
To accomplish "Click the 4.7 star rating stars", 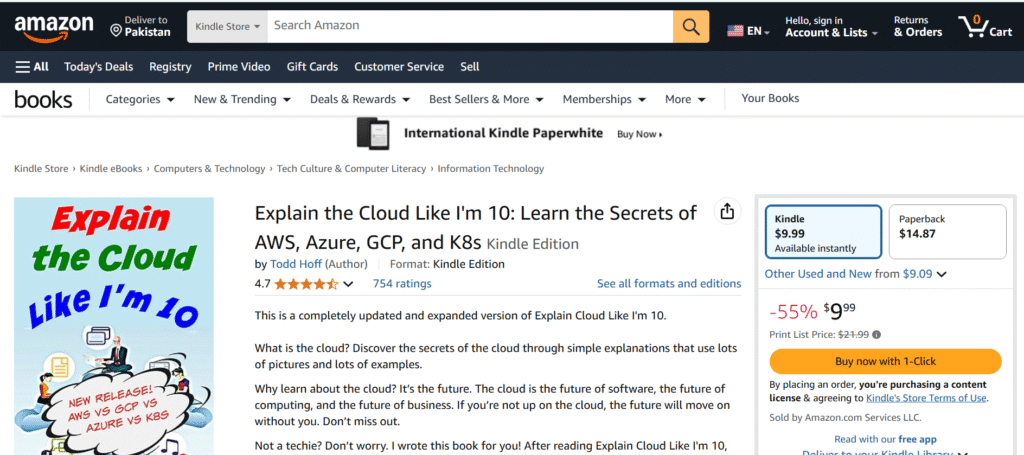I will (x=306, y=284).
